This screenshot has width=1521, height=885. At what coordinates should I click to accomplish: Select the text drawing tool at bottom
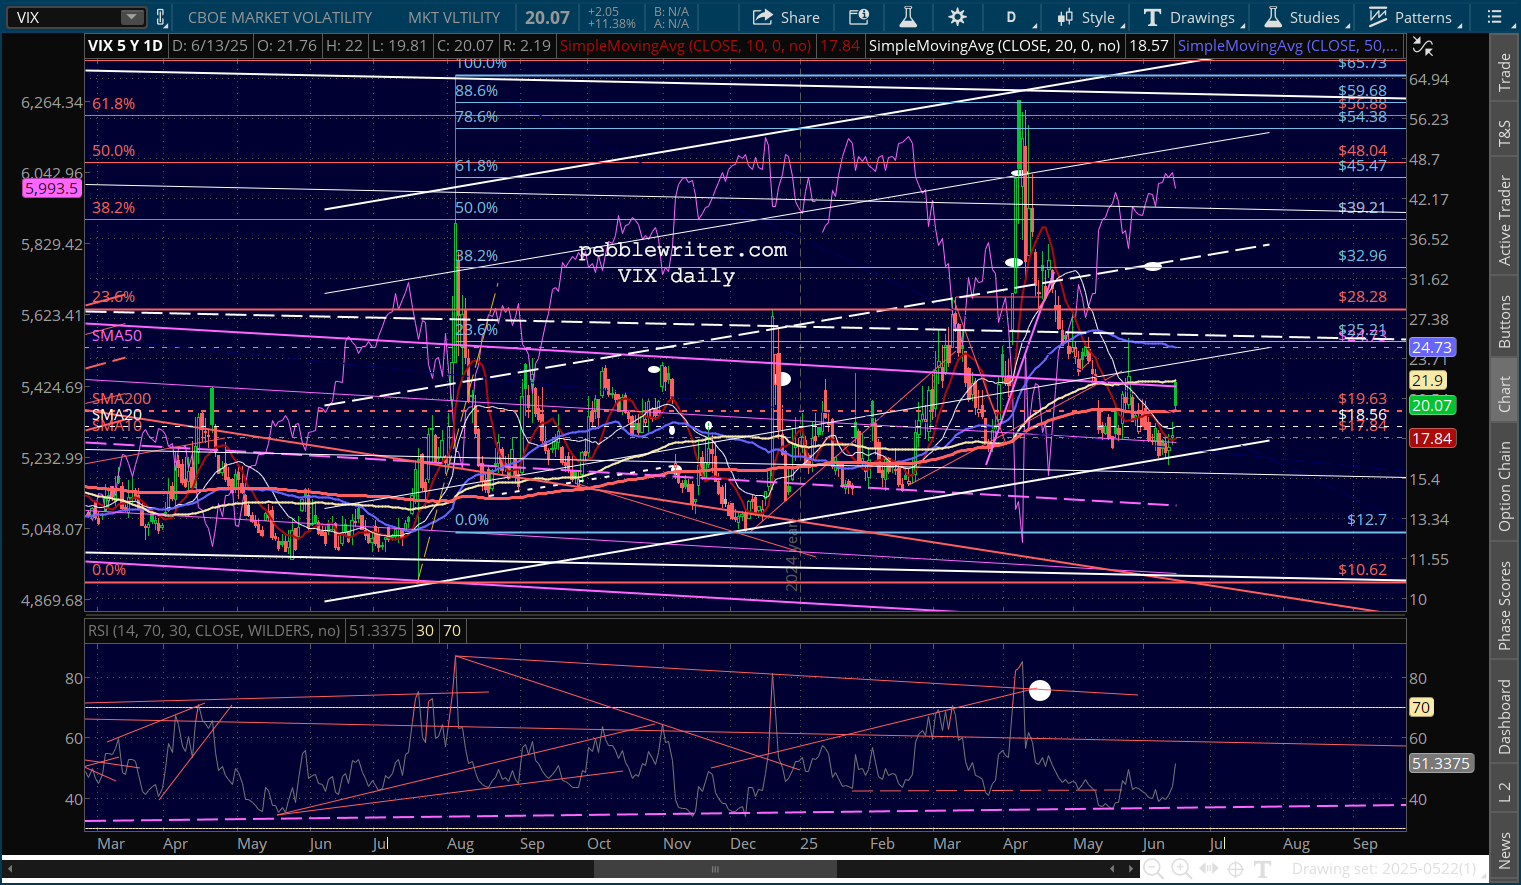pos(1262,869)
